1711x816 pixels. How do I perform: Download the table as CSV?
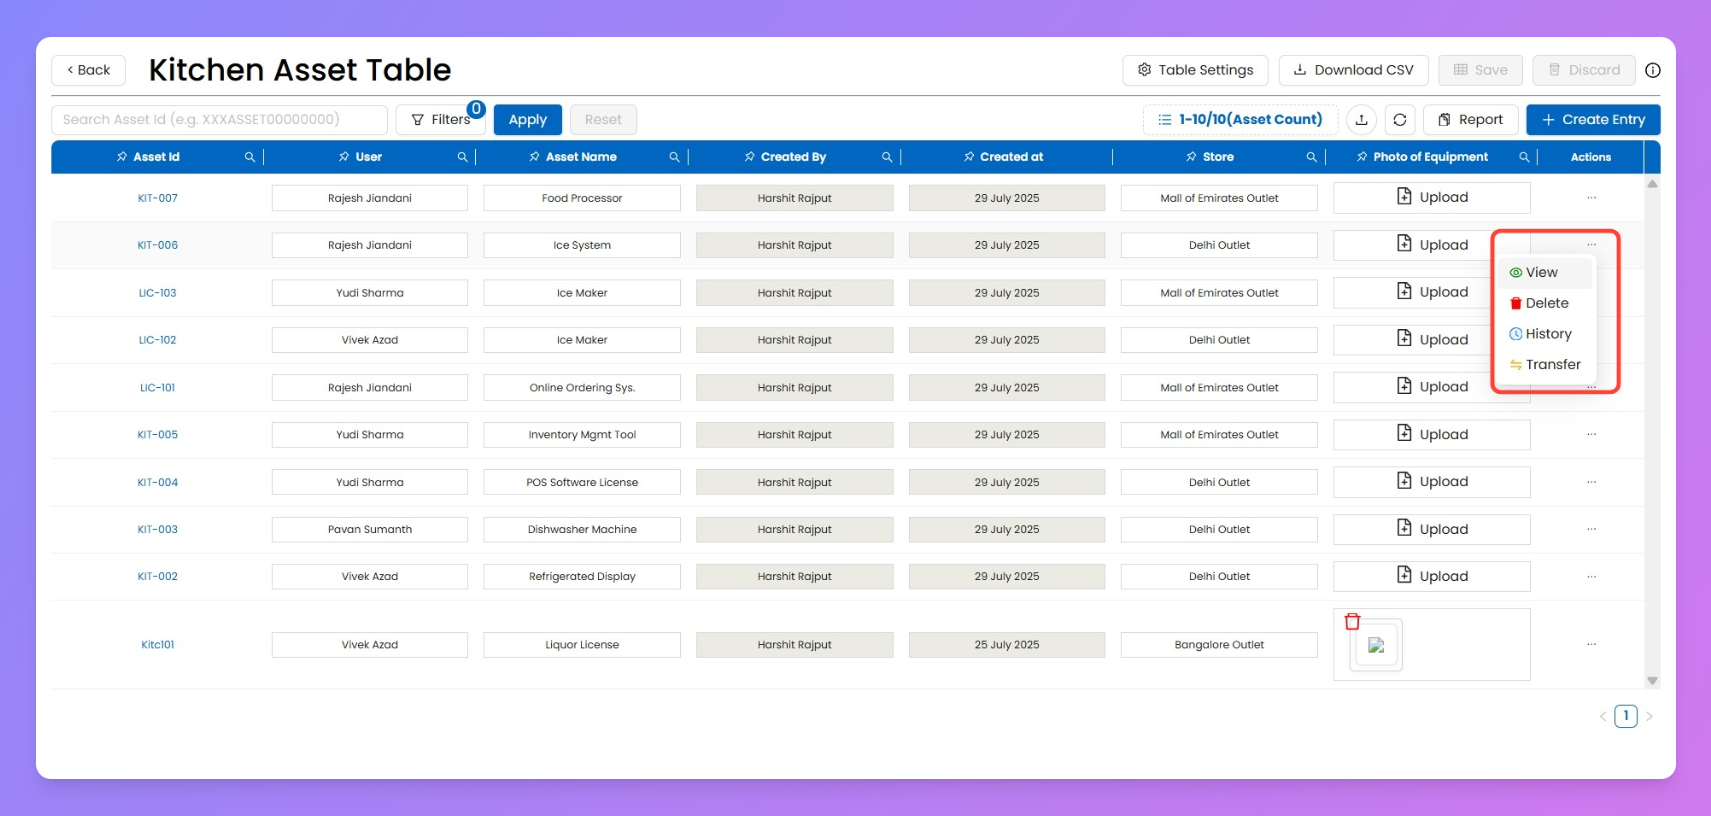tap(1353, 70)
